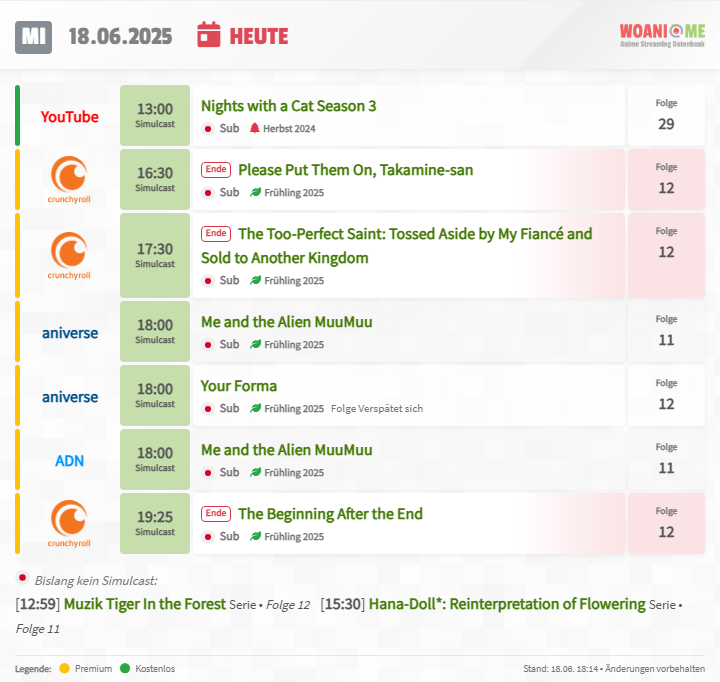Click the 19:25 Simulcast time box
720x682 pixels.
pyautogui.click(x=155, y=523)
